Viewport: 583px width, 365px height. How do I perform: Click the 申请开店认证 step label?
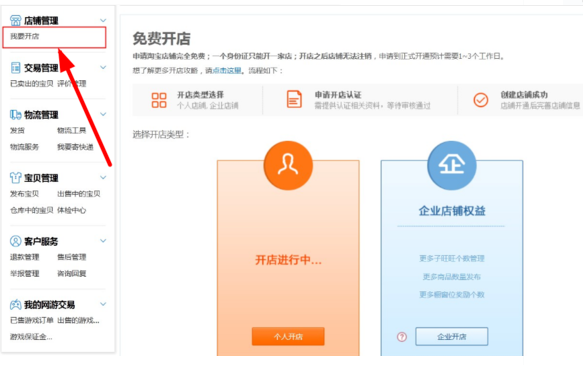coord(338,95)
